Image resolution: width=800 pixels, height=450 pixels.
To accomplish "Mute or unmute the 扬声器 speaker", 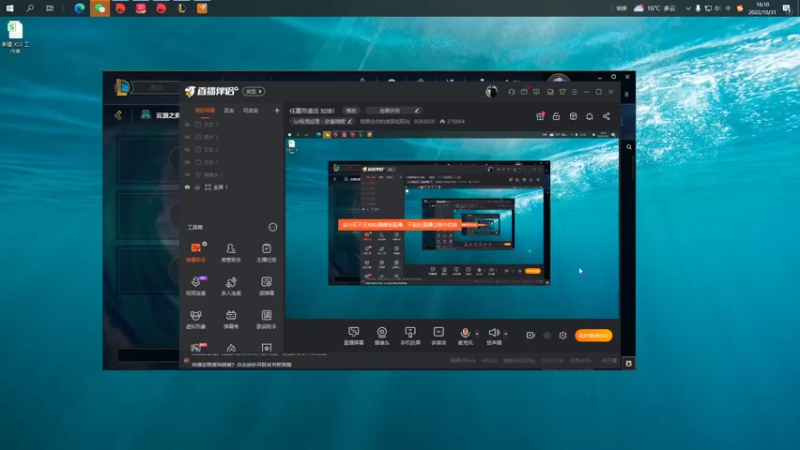I will pos(493,335).
